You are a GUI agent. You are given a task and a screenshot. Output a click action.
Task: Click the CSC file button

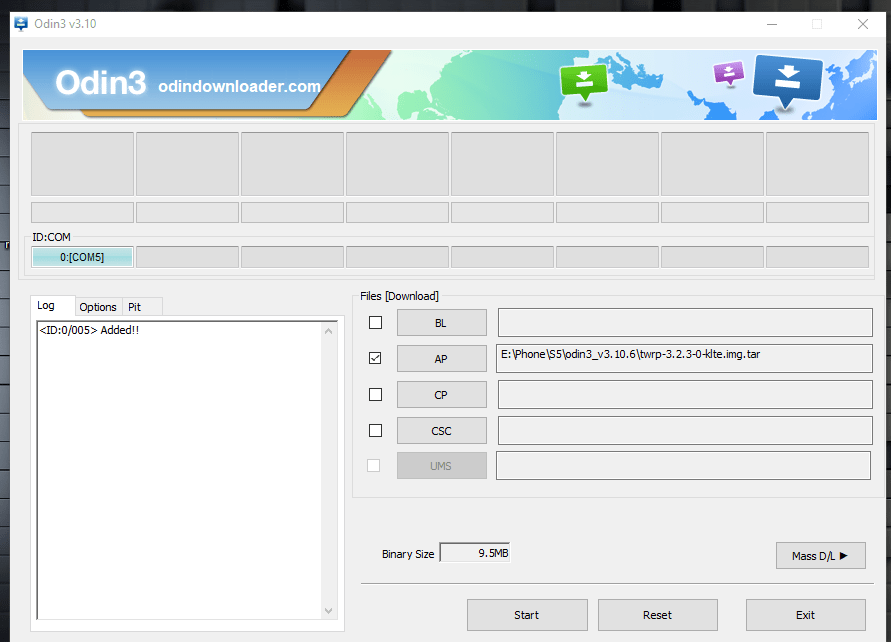click(442, 431)
